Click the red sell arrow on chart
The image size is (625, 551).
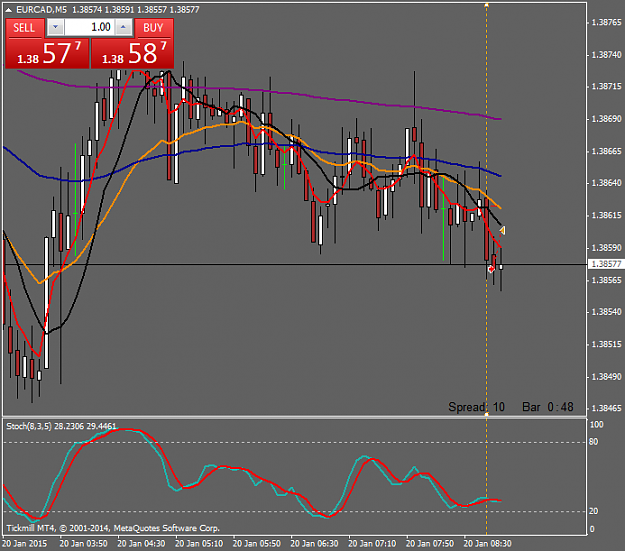(491, 270)
